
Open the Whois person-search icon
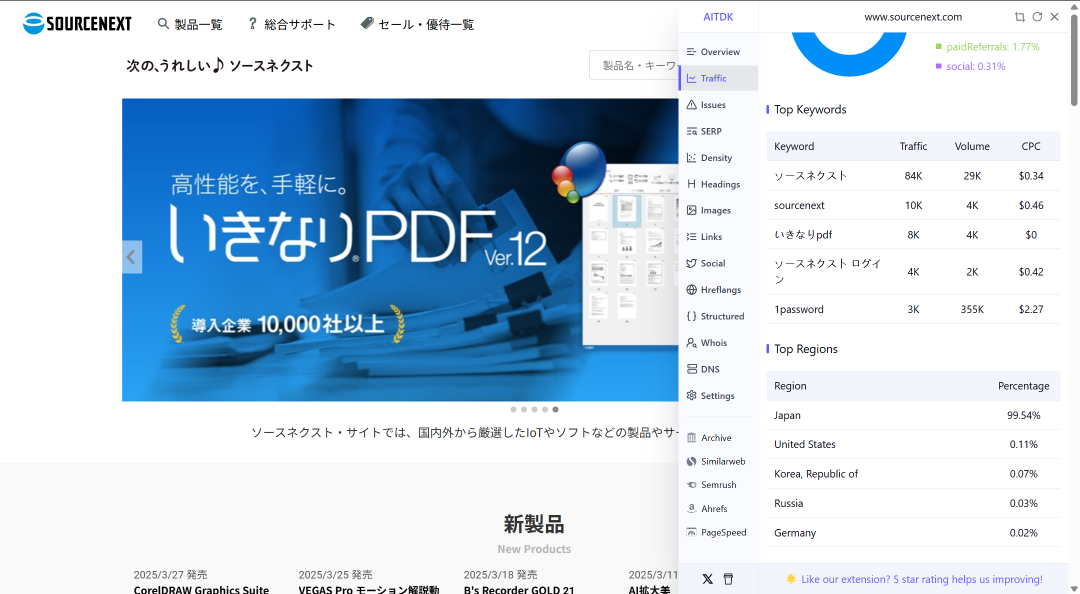pyautogui.click(x=692, y=342)
